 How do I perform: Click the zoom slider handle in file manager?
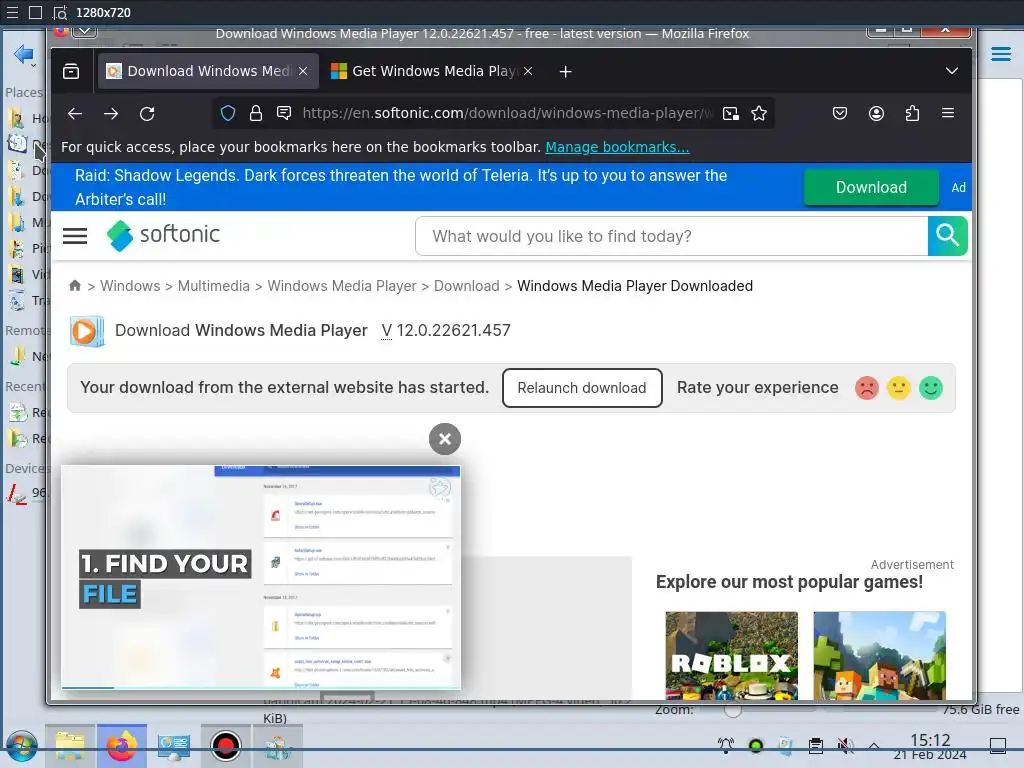pos(733,710)
